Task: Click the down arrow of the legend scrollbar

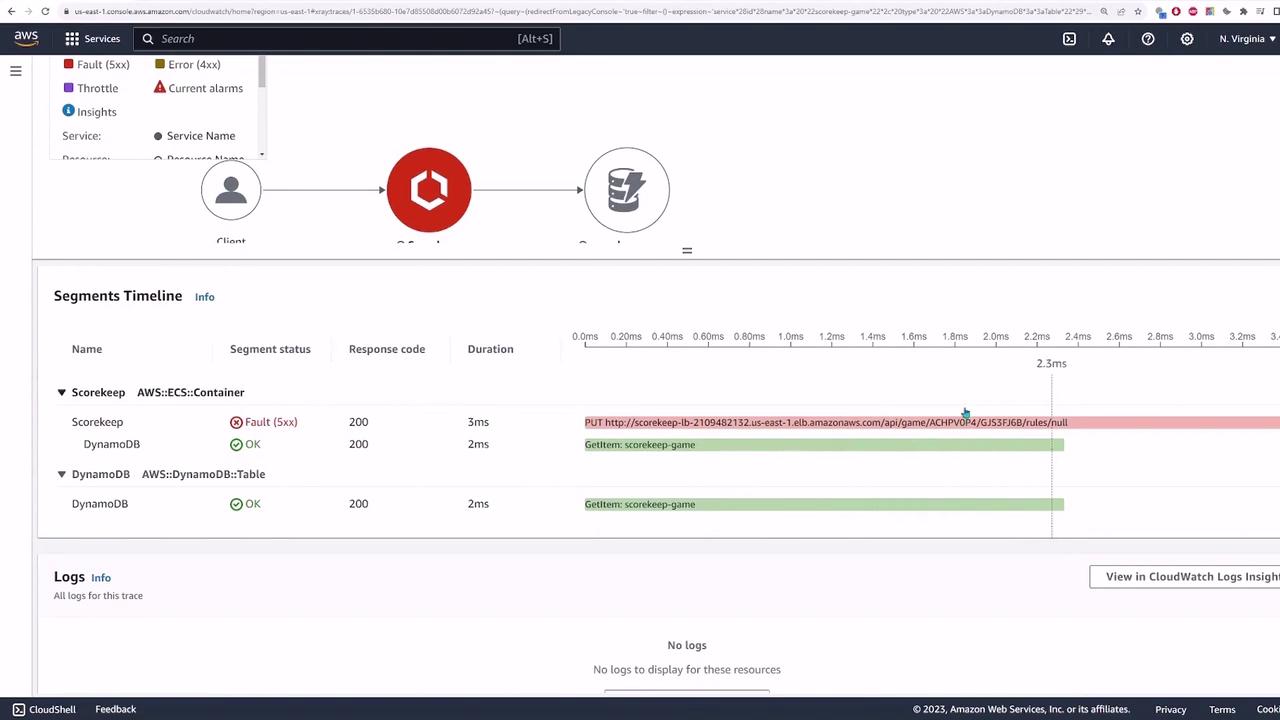Action: (x=262, y=154)
